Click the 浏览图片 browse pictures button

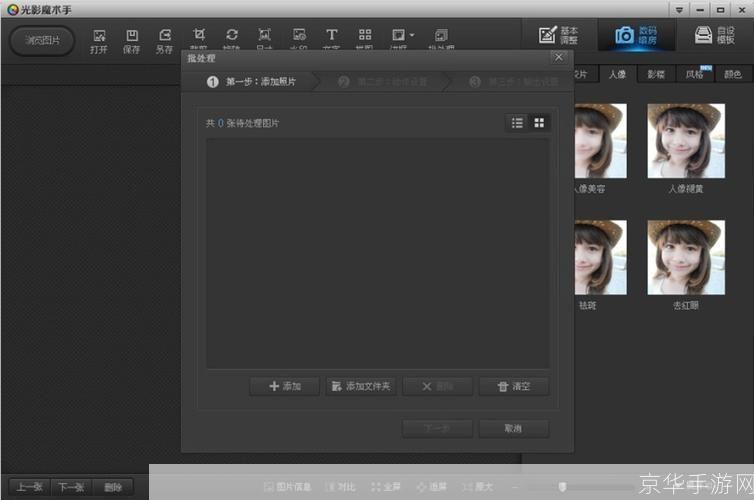42,40
